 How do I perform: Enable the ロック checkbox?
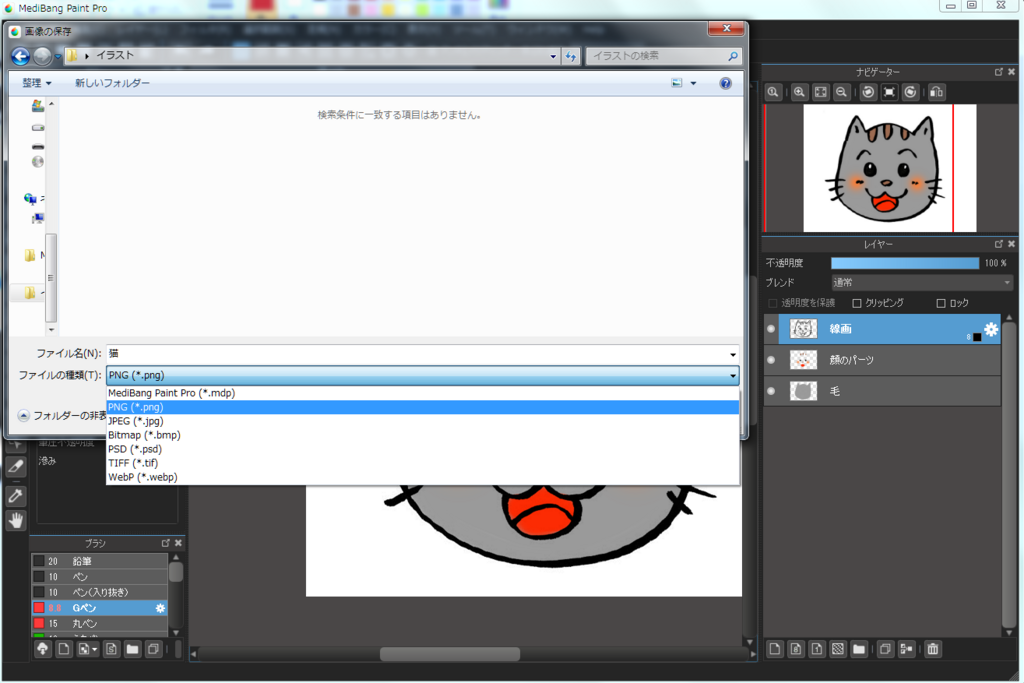coord(941,303)
